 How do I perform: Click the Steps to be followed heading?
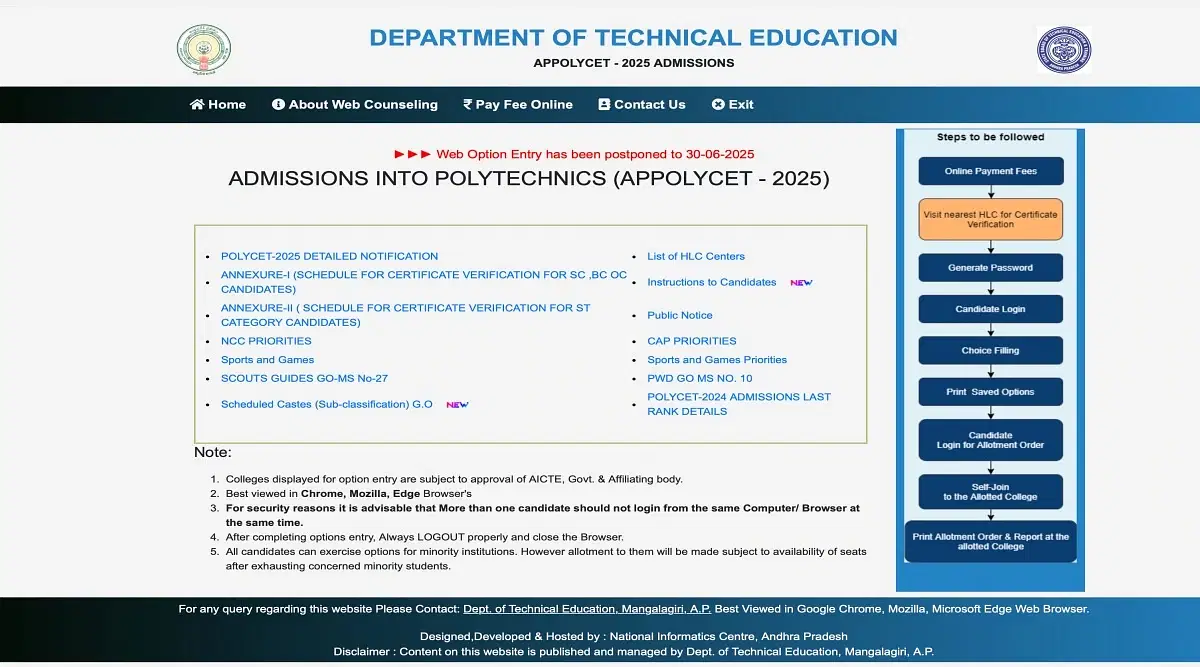point(990,137)
